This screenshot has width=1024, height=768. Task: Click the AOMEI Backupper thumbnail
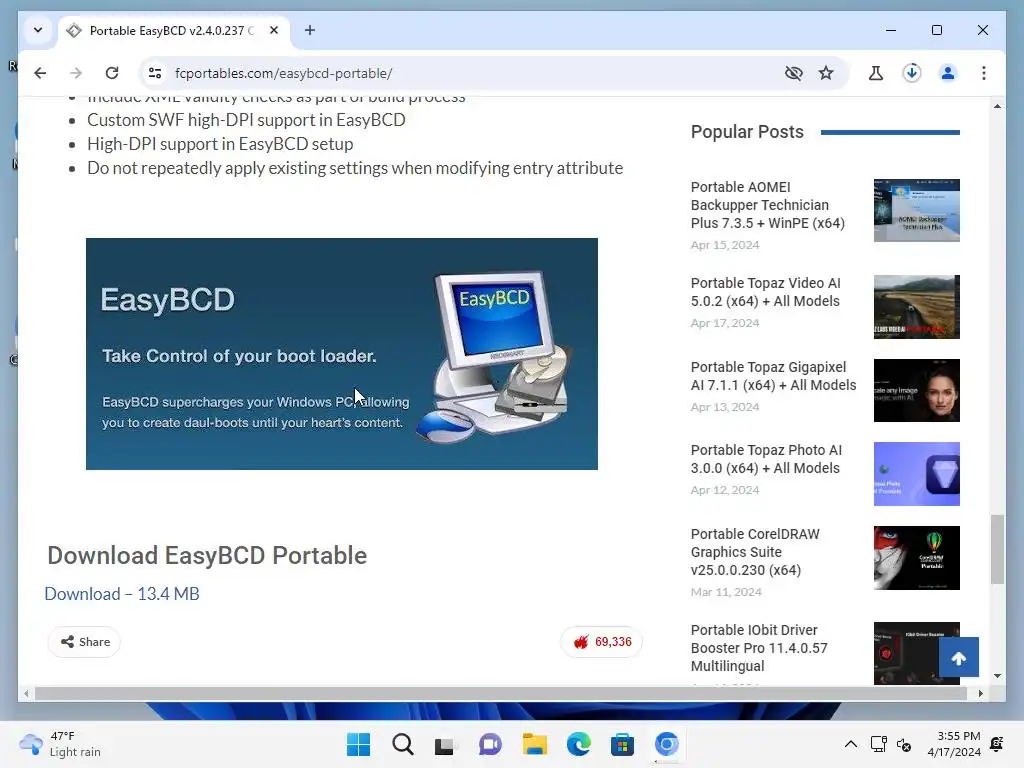coord(917,210)
